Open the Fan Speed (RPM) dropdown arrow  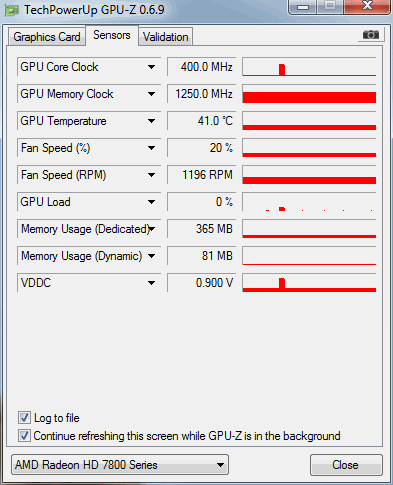[151, 175]
